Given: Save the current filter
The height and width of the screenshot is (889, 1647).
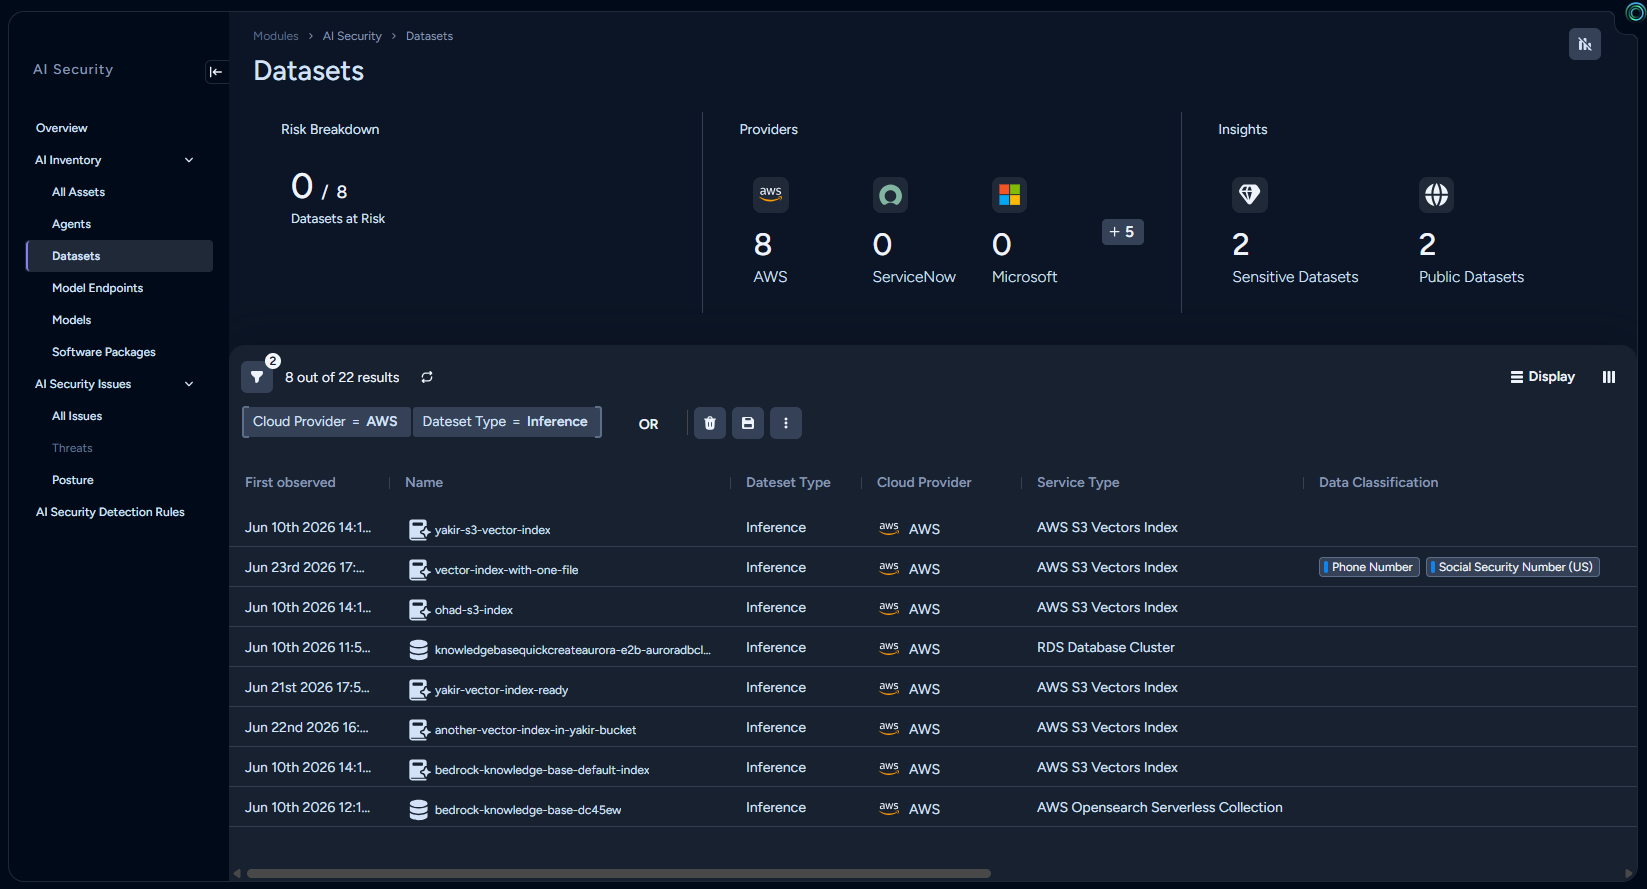Looking at the screenshot, I should coord(748,423).
